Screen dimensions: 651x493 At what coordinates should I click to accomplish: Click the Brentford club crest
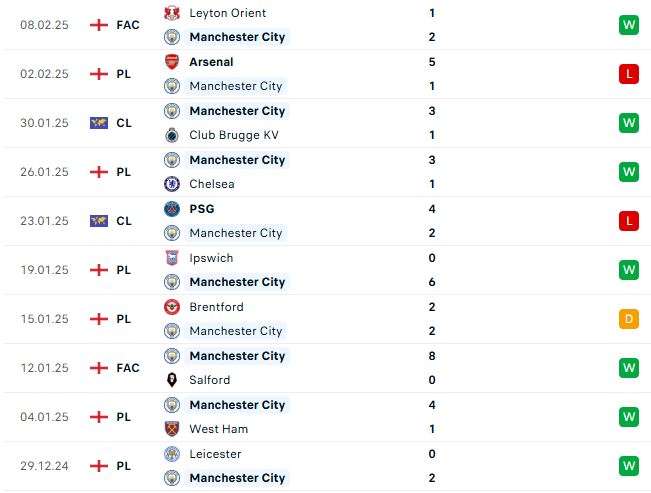point(172,307)
